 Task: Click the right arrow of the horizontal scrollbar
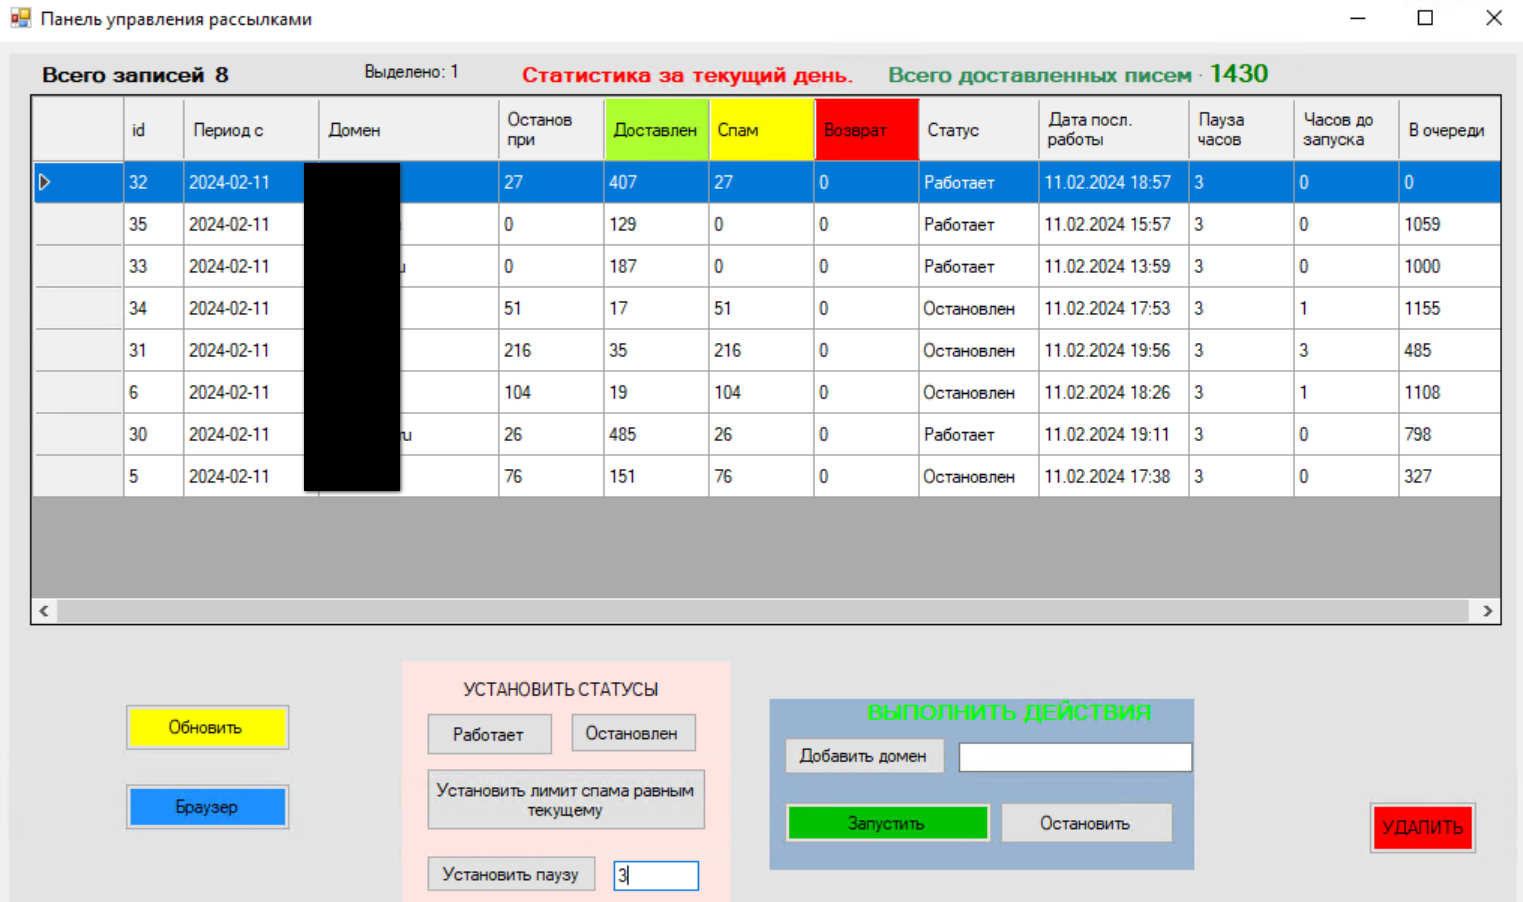pos(1488,610)
